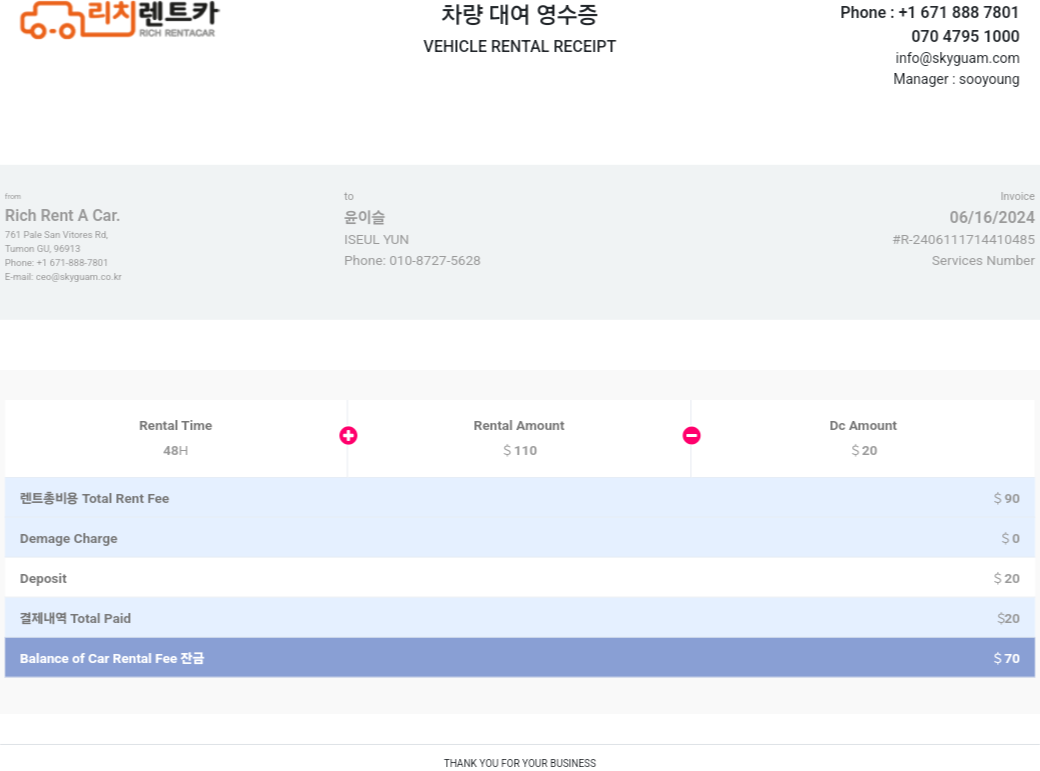Click the pink plus circle icon
This screenshot has width=1040, height=771.
tap(348, 435)
